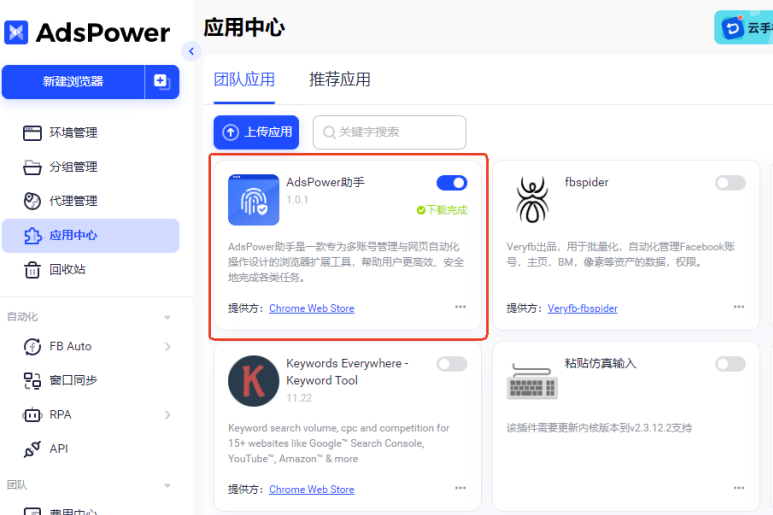Image resolution: width=773 pixels, height=515 pixels.
Task: Click the Keywords Everywhere K app icon
Action: (x=253, y=381)
